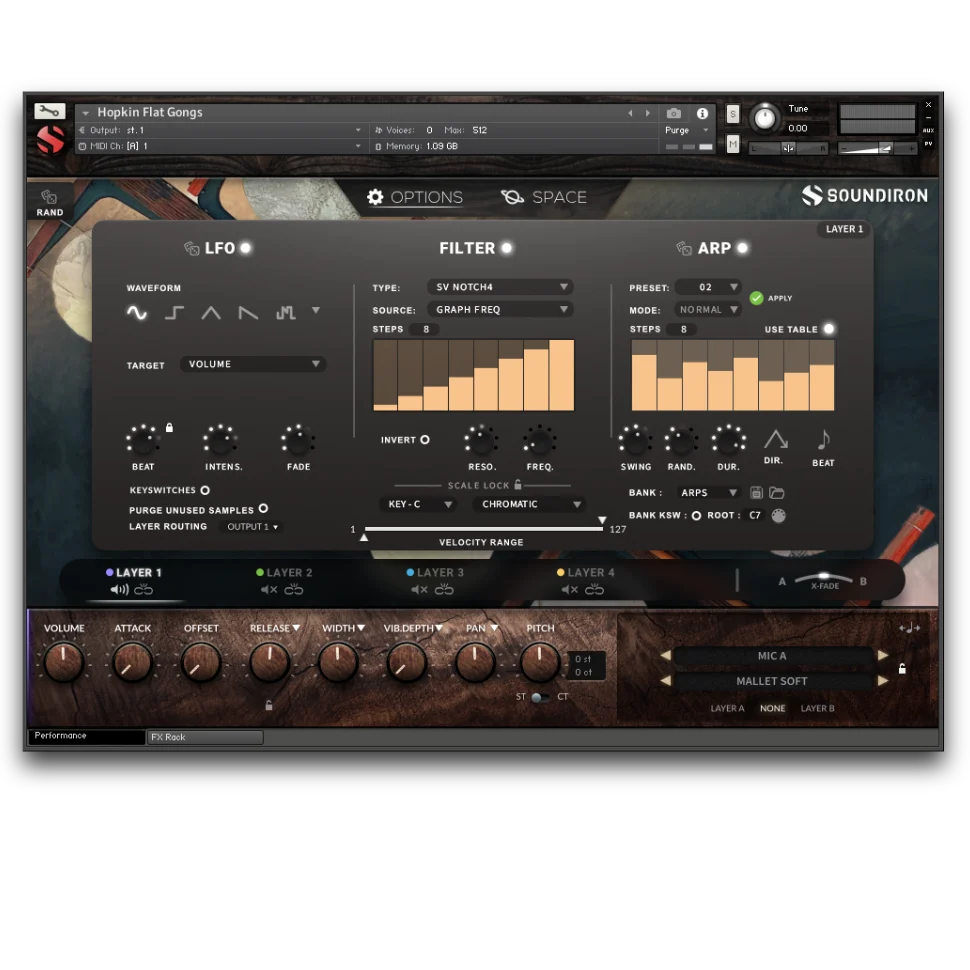
Task: Click the X-FADE slider
Action: pyautogui.click(x=823, y=580)
